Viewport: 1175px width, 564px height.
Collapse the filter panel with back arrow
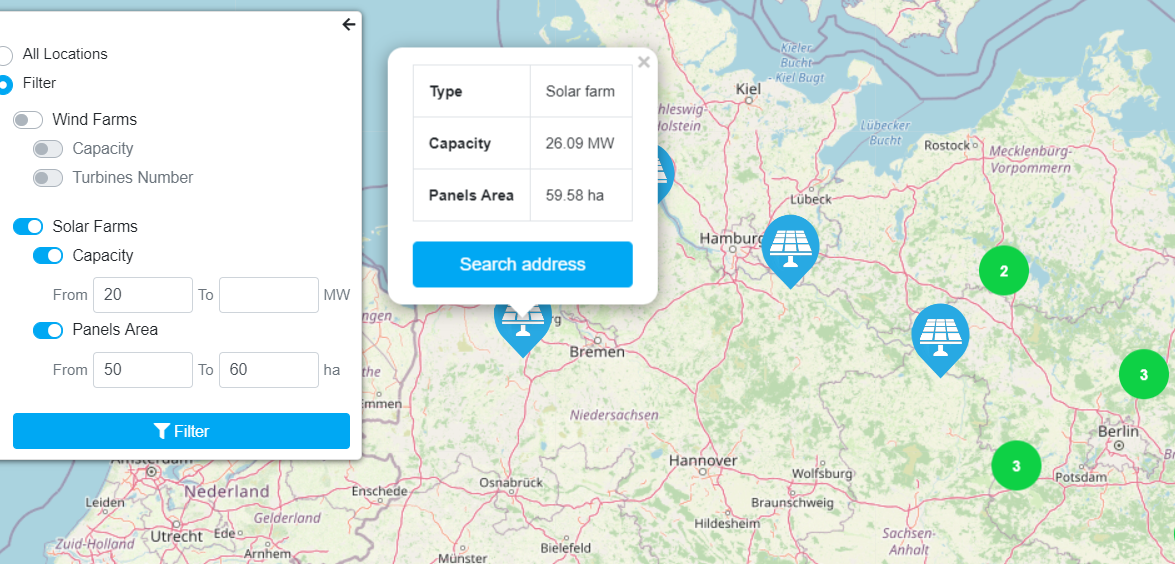click(348, 25)
